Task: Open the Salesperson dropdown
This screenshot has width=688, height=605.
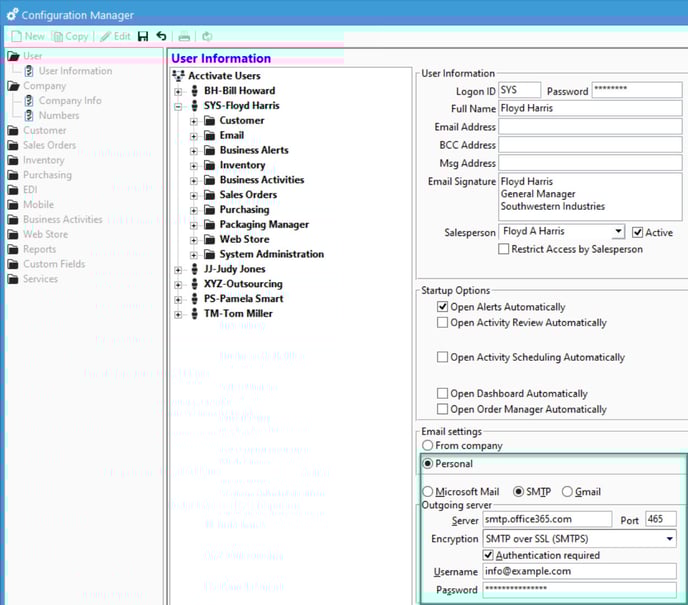Action: tap(618, 231)
